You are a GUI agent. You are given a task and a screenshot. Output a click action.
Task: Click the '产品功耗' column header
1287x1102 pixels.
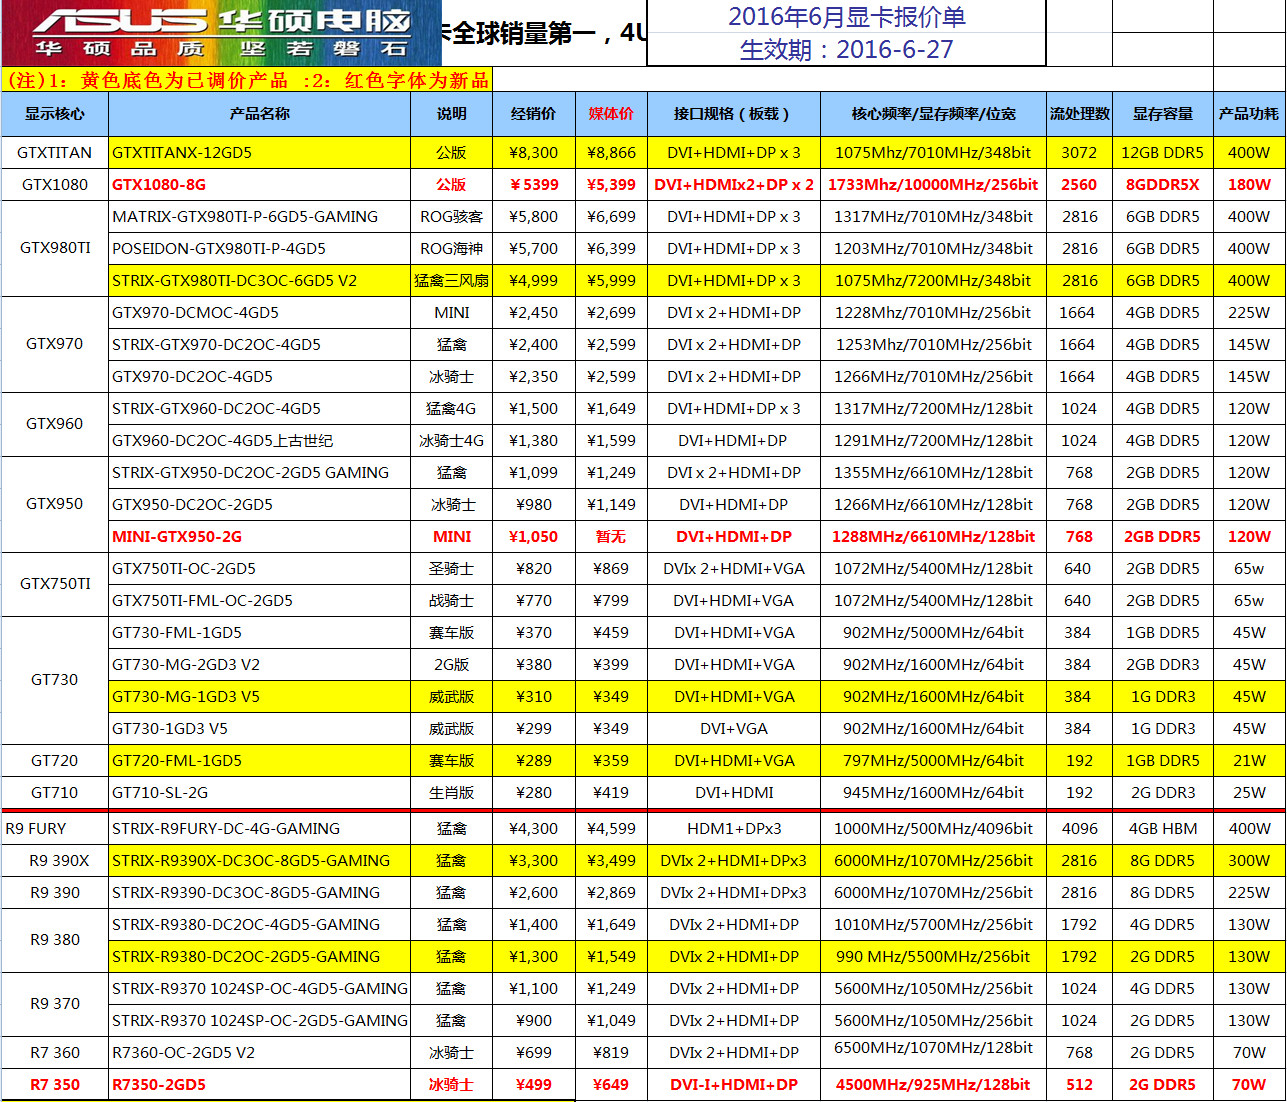coord(1249,114)
